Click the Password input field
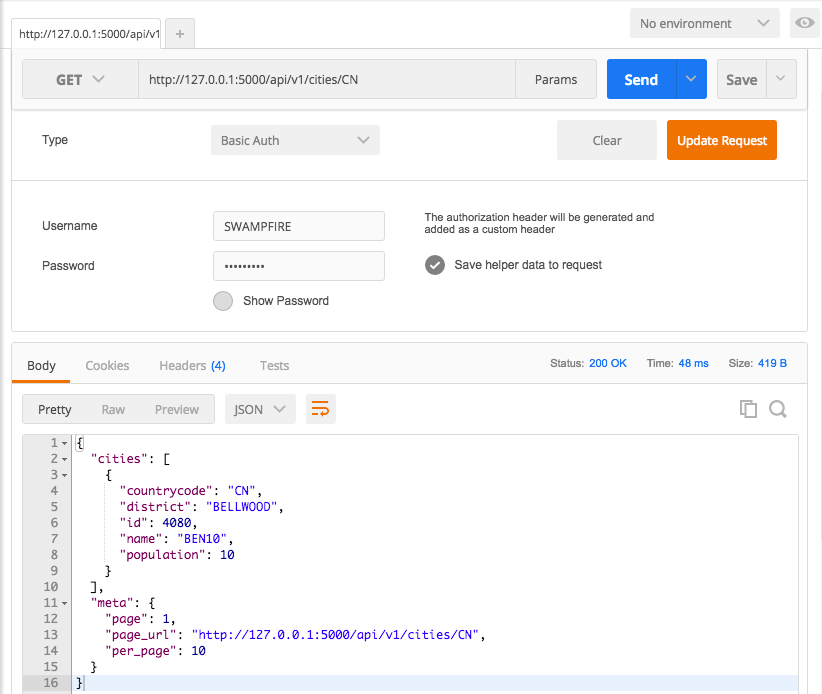The height and width of the screenshot is (694, 822). [x=299, y=266]
